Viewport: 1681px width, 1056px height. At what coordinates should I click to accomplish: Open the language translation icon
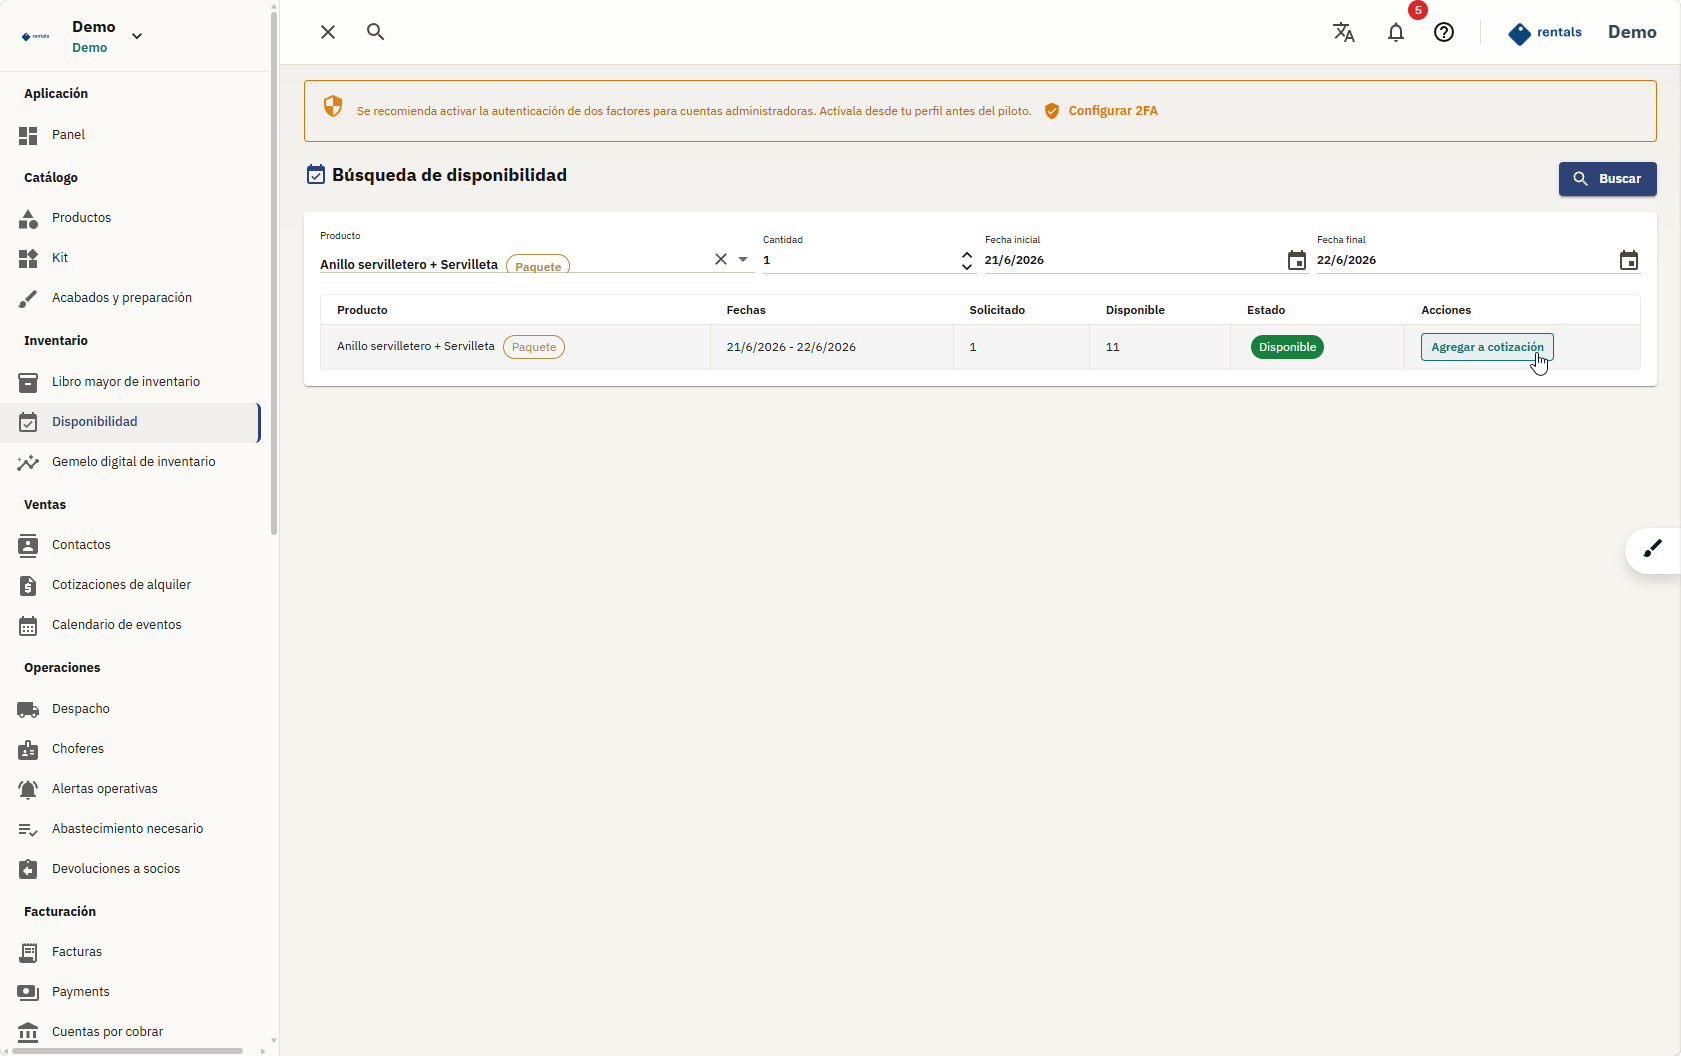point(1344,32)
